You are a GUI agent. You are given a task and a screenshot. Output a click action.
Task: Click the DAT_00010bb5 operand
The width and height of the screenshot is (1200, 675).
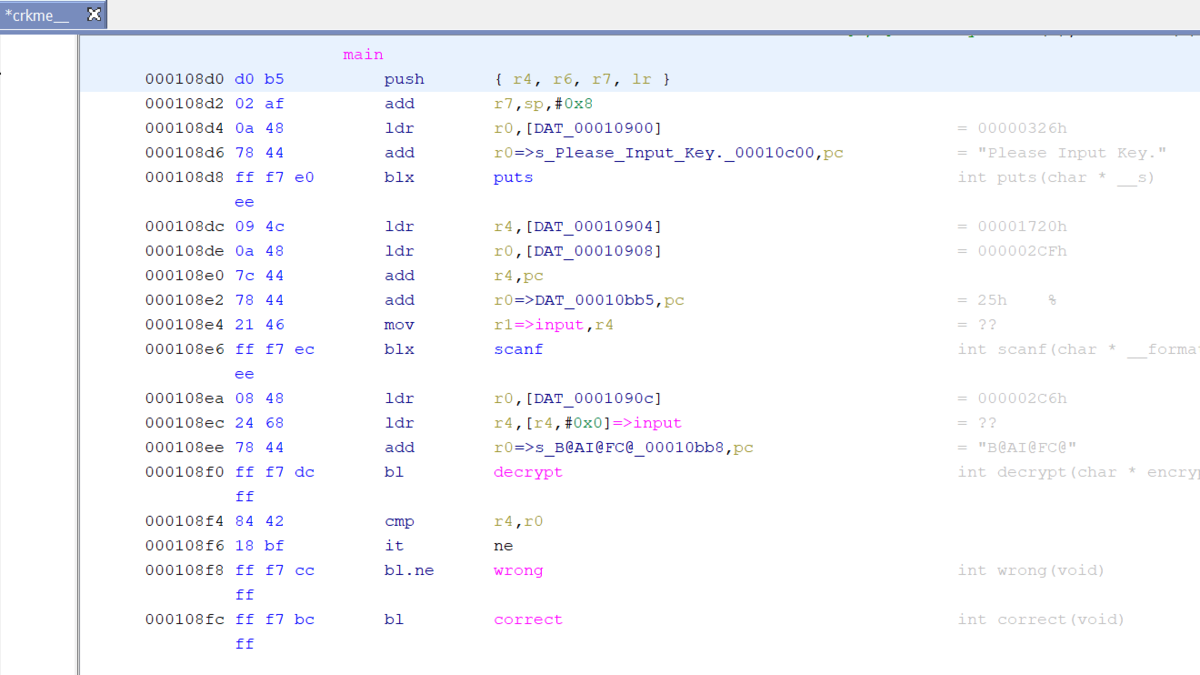597,300
